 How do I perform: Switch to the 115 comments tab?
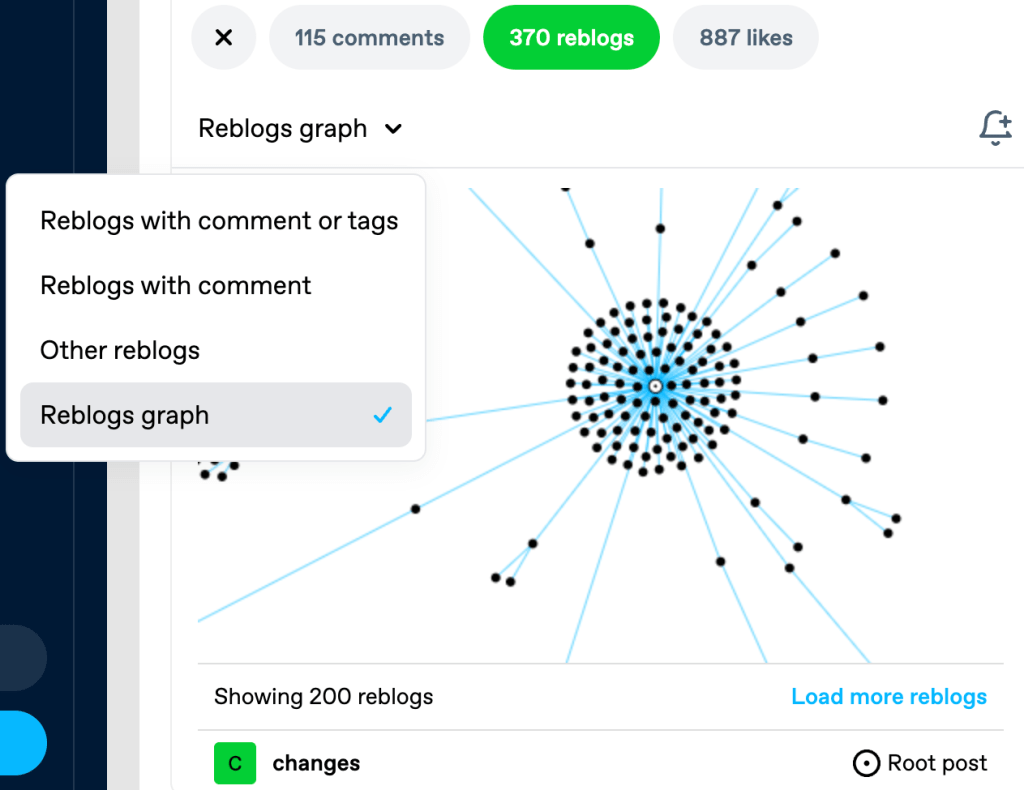click(369, 37)
